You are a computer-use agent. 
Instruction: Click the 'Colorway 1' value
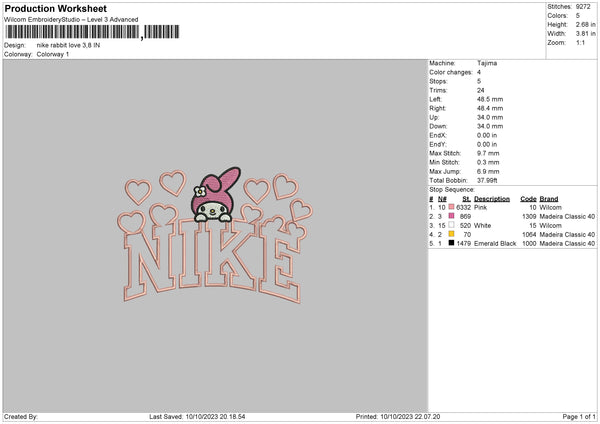[53, 54]
